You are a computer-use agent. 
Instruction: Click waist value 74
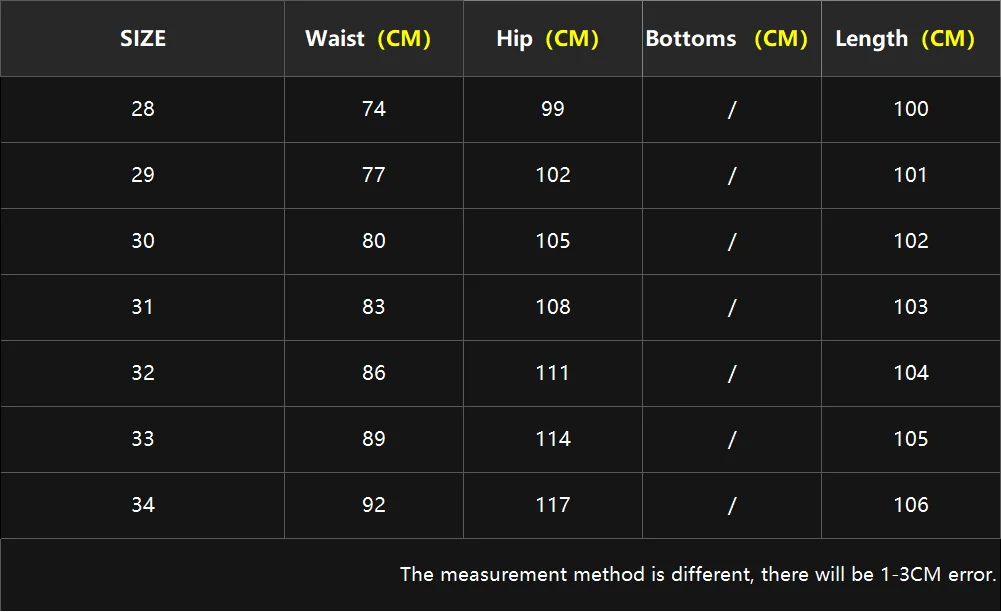pos(374,109)
